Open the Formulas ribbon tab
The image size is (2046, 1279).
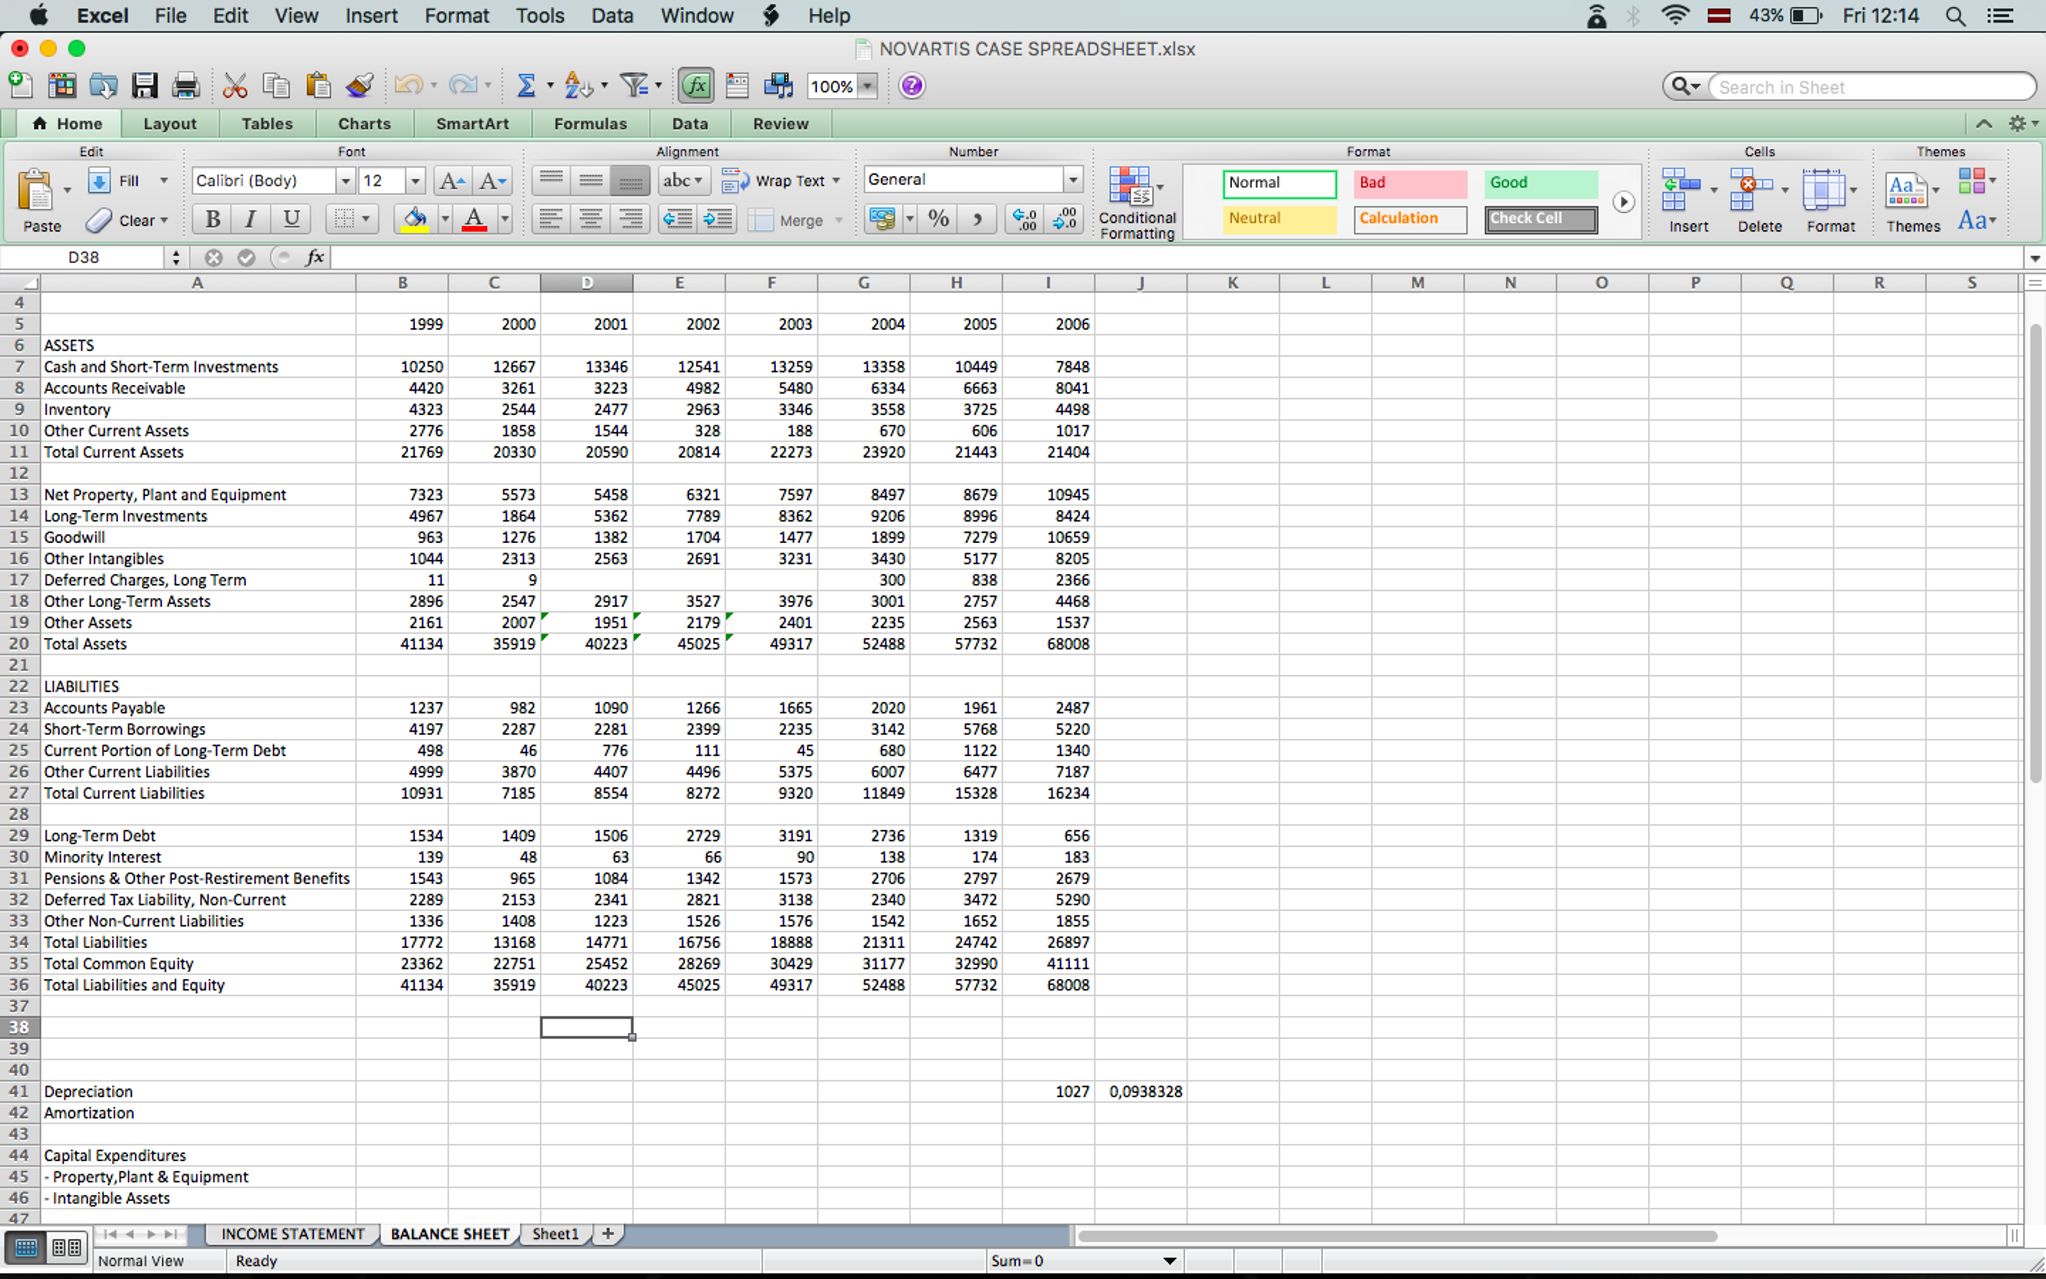590,124
